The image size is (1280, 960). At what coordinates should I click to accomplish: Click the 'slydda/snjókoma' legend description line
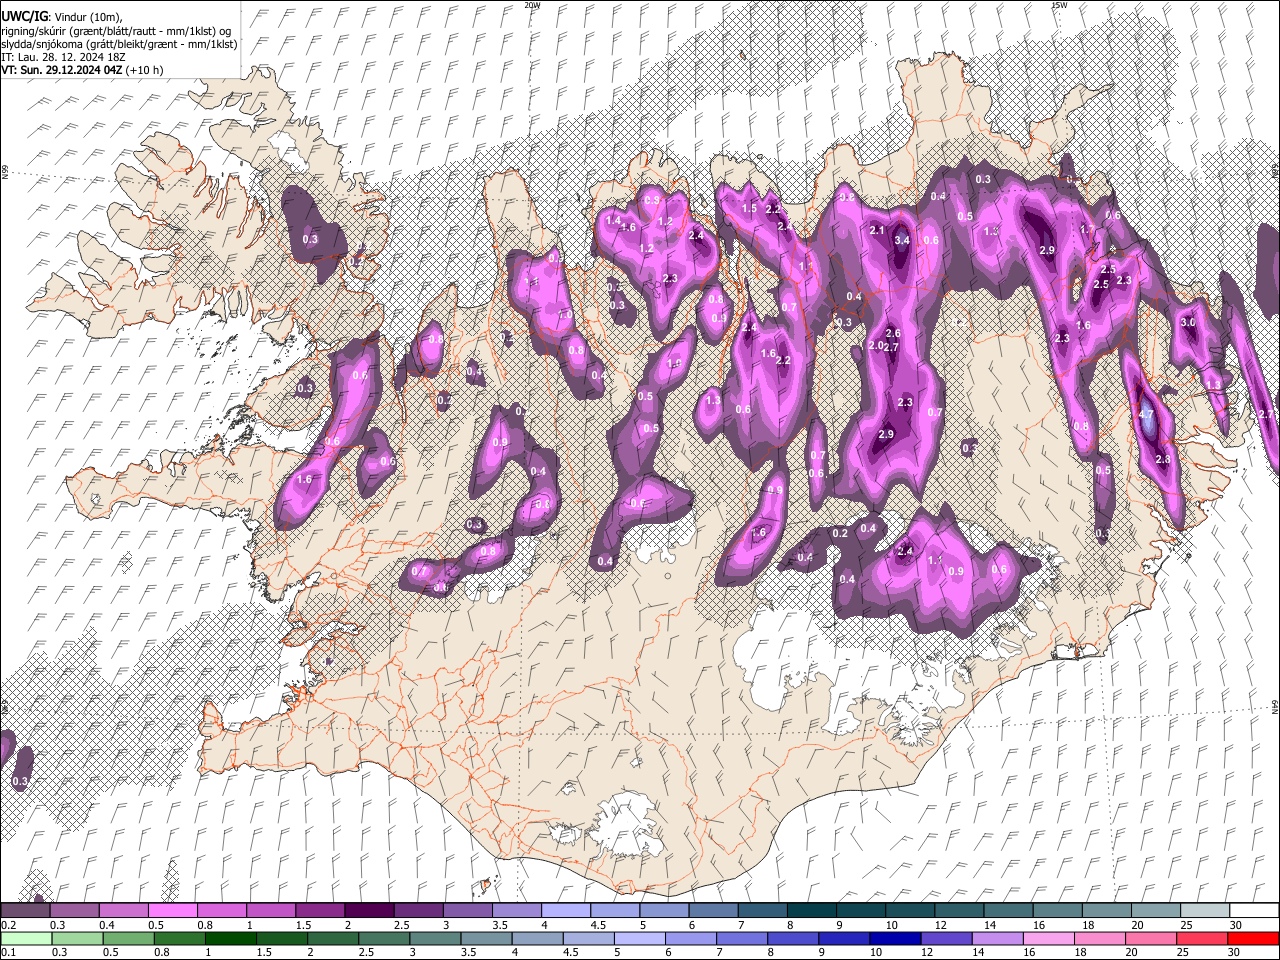119,44
